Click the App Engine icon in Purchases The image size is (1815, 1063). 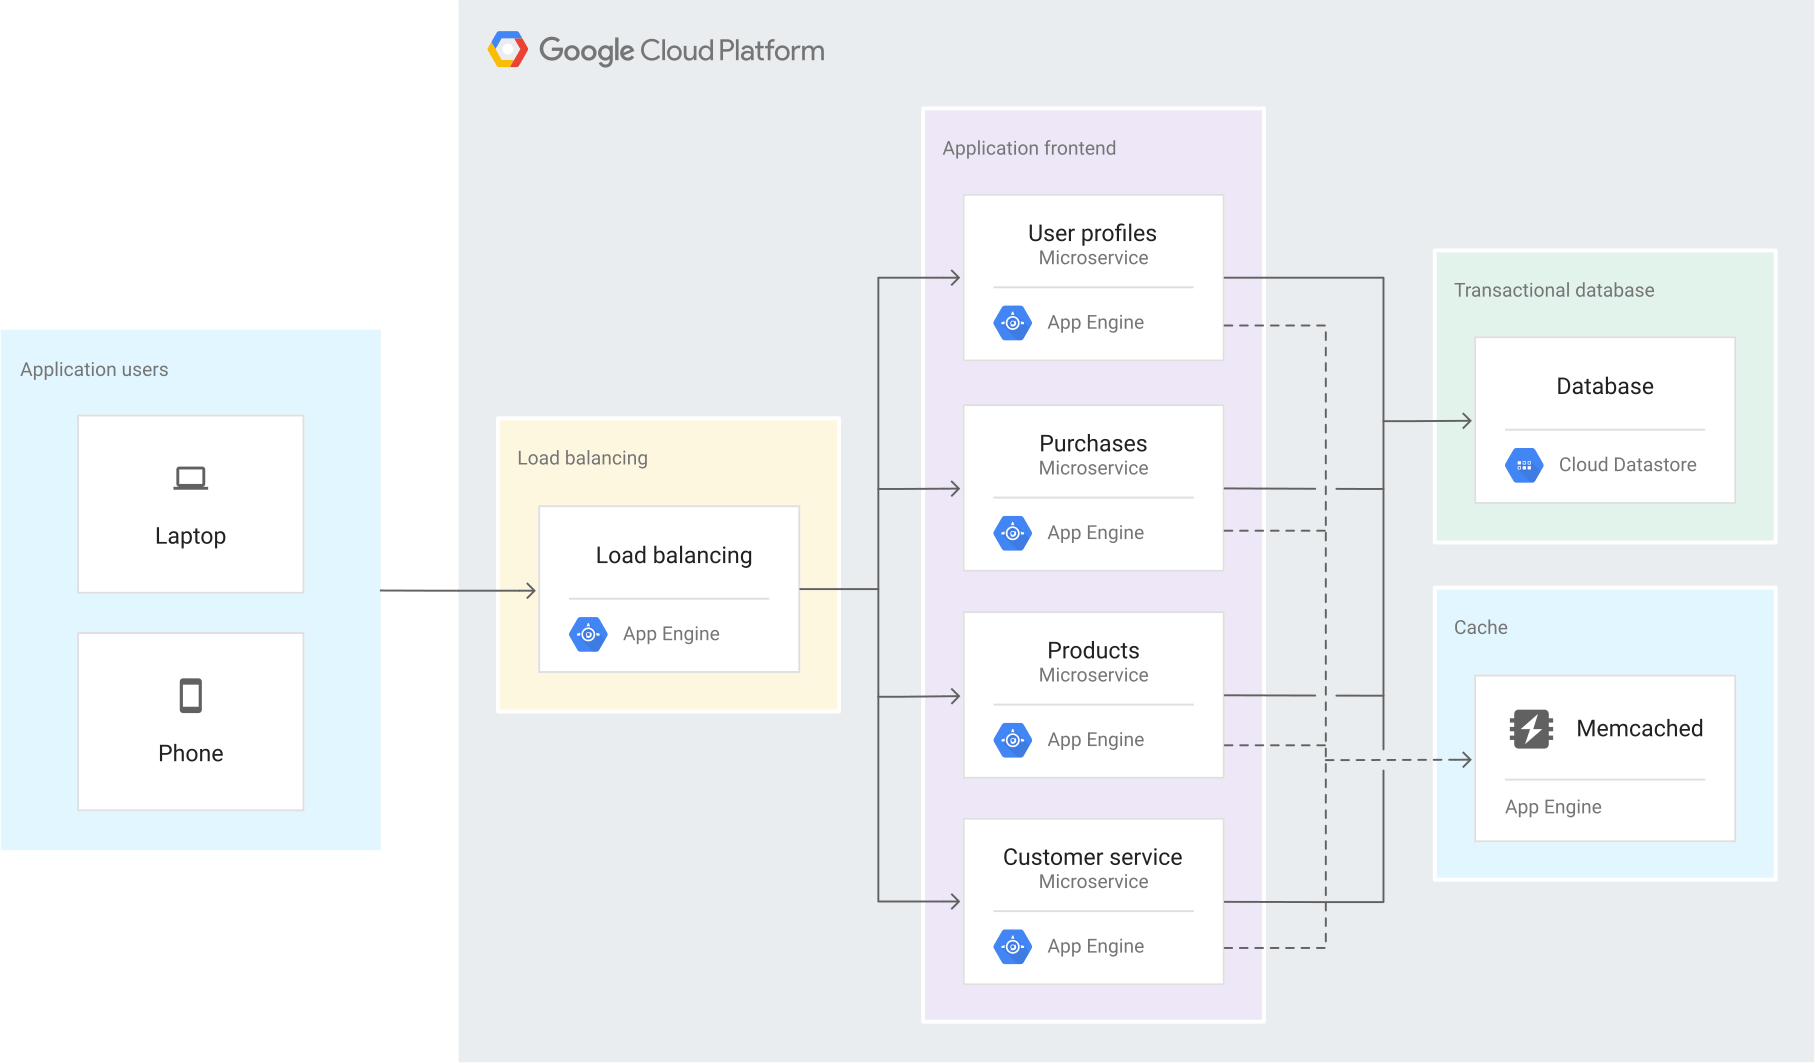point(1013,533)
